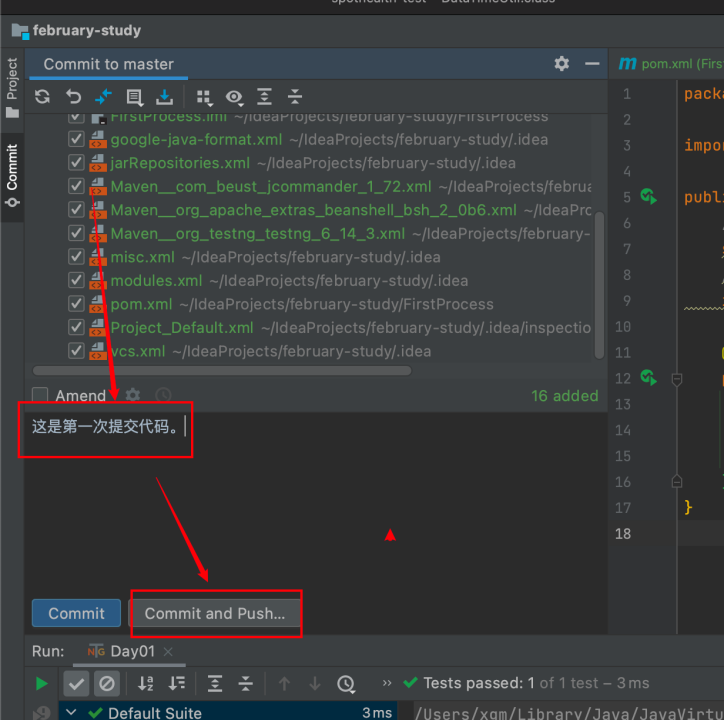Click run gutter icon on line 5
Viewport: 724px width, 720px height.
click(x=649, y=197)
